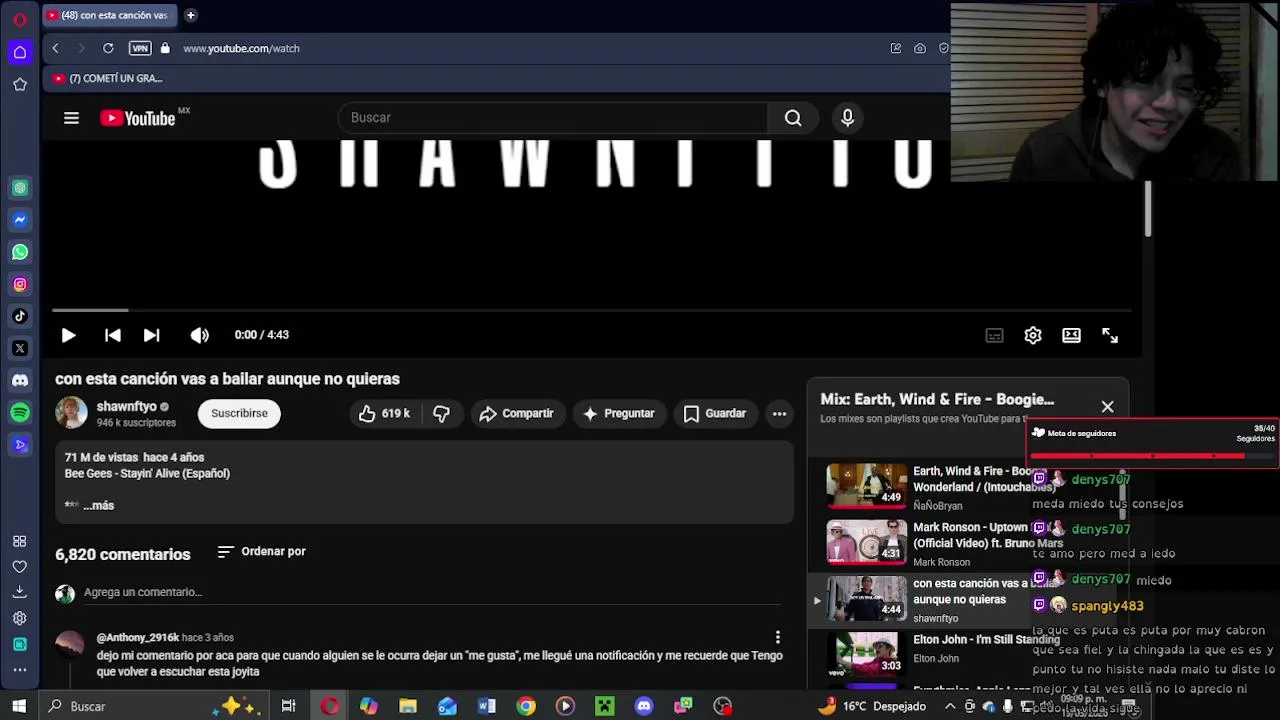Click the 'Agrega un comentario' field
Screen dimensions: 1280x720
click(432, 592)
